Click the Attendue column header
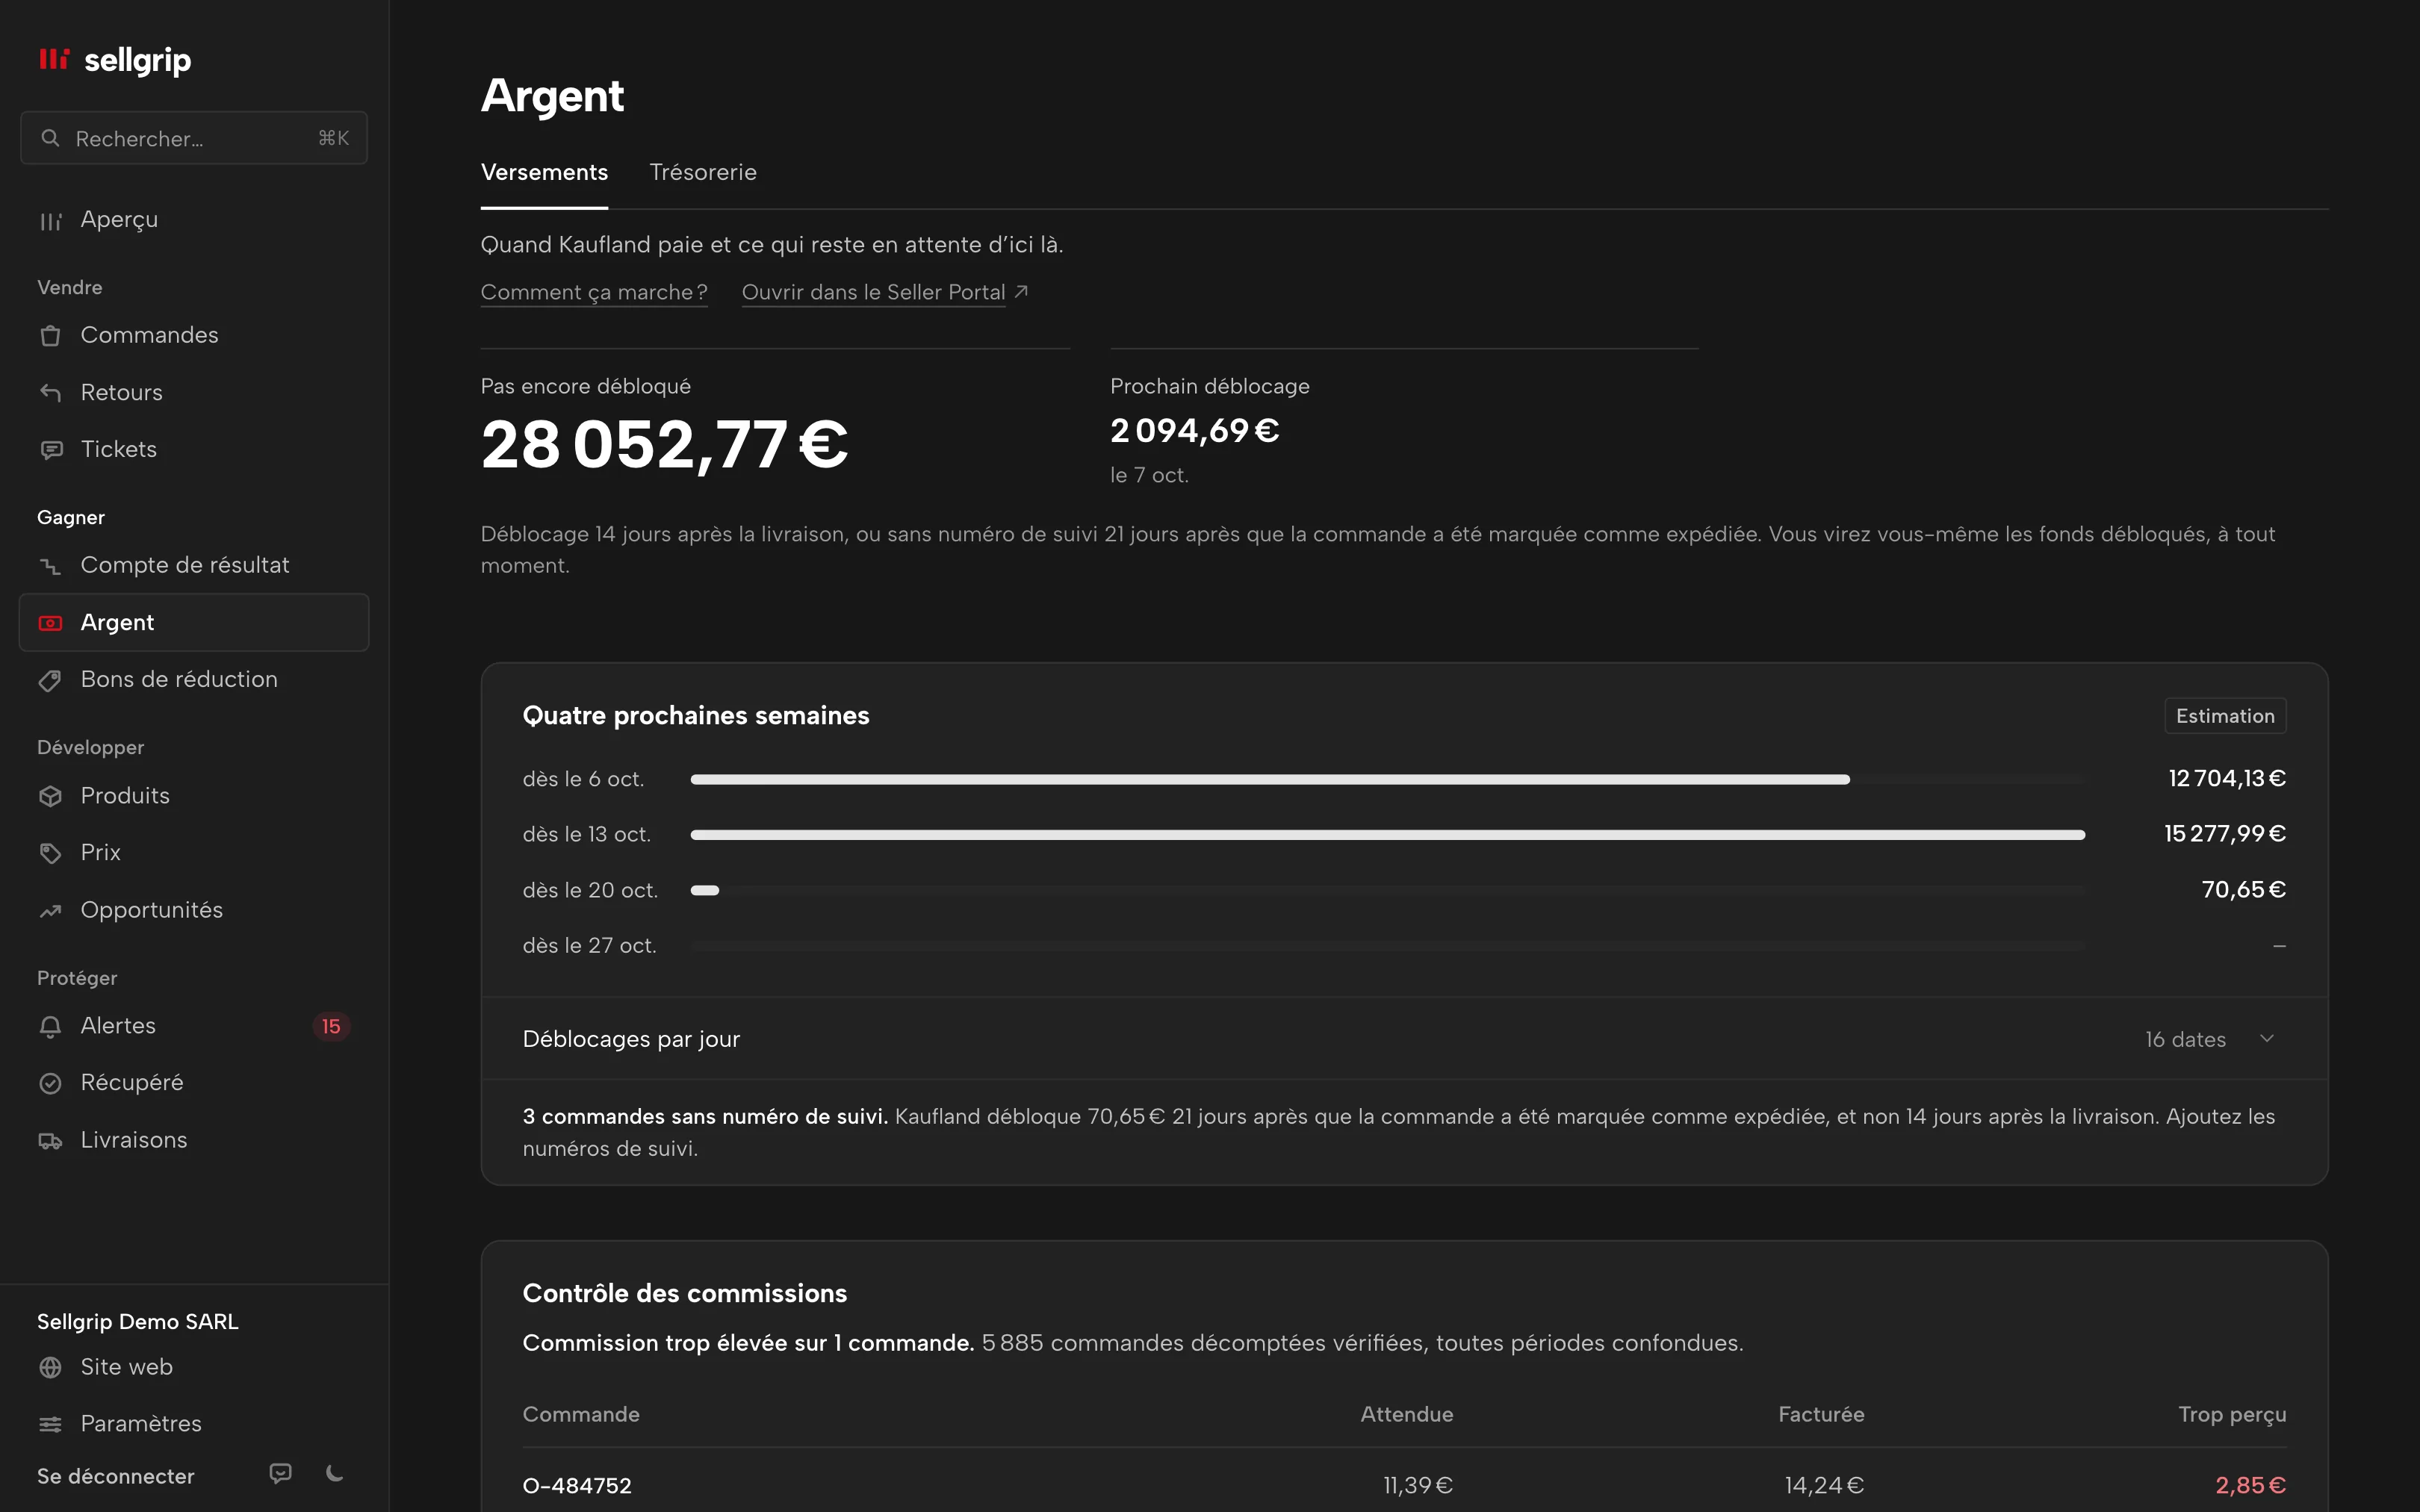 (1406, 1414)
